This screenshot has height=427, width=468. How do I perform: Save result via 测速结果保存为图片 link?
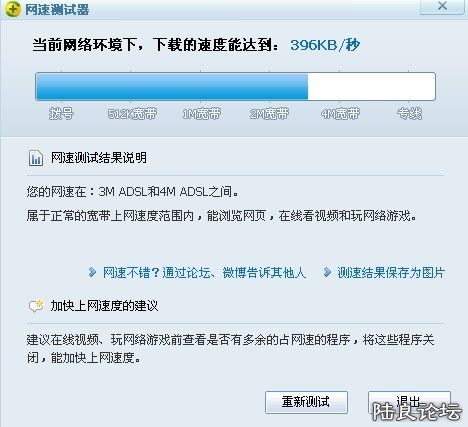coord(391,273)
